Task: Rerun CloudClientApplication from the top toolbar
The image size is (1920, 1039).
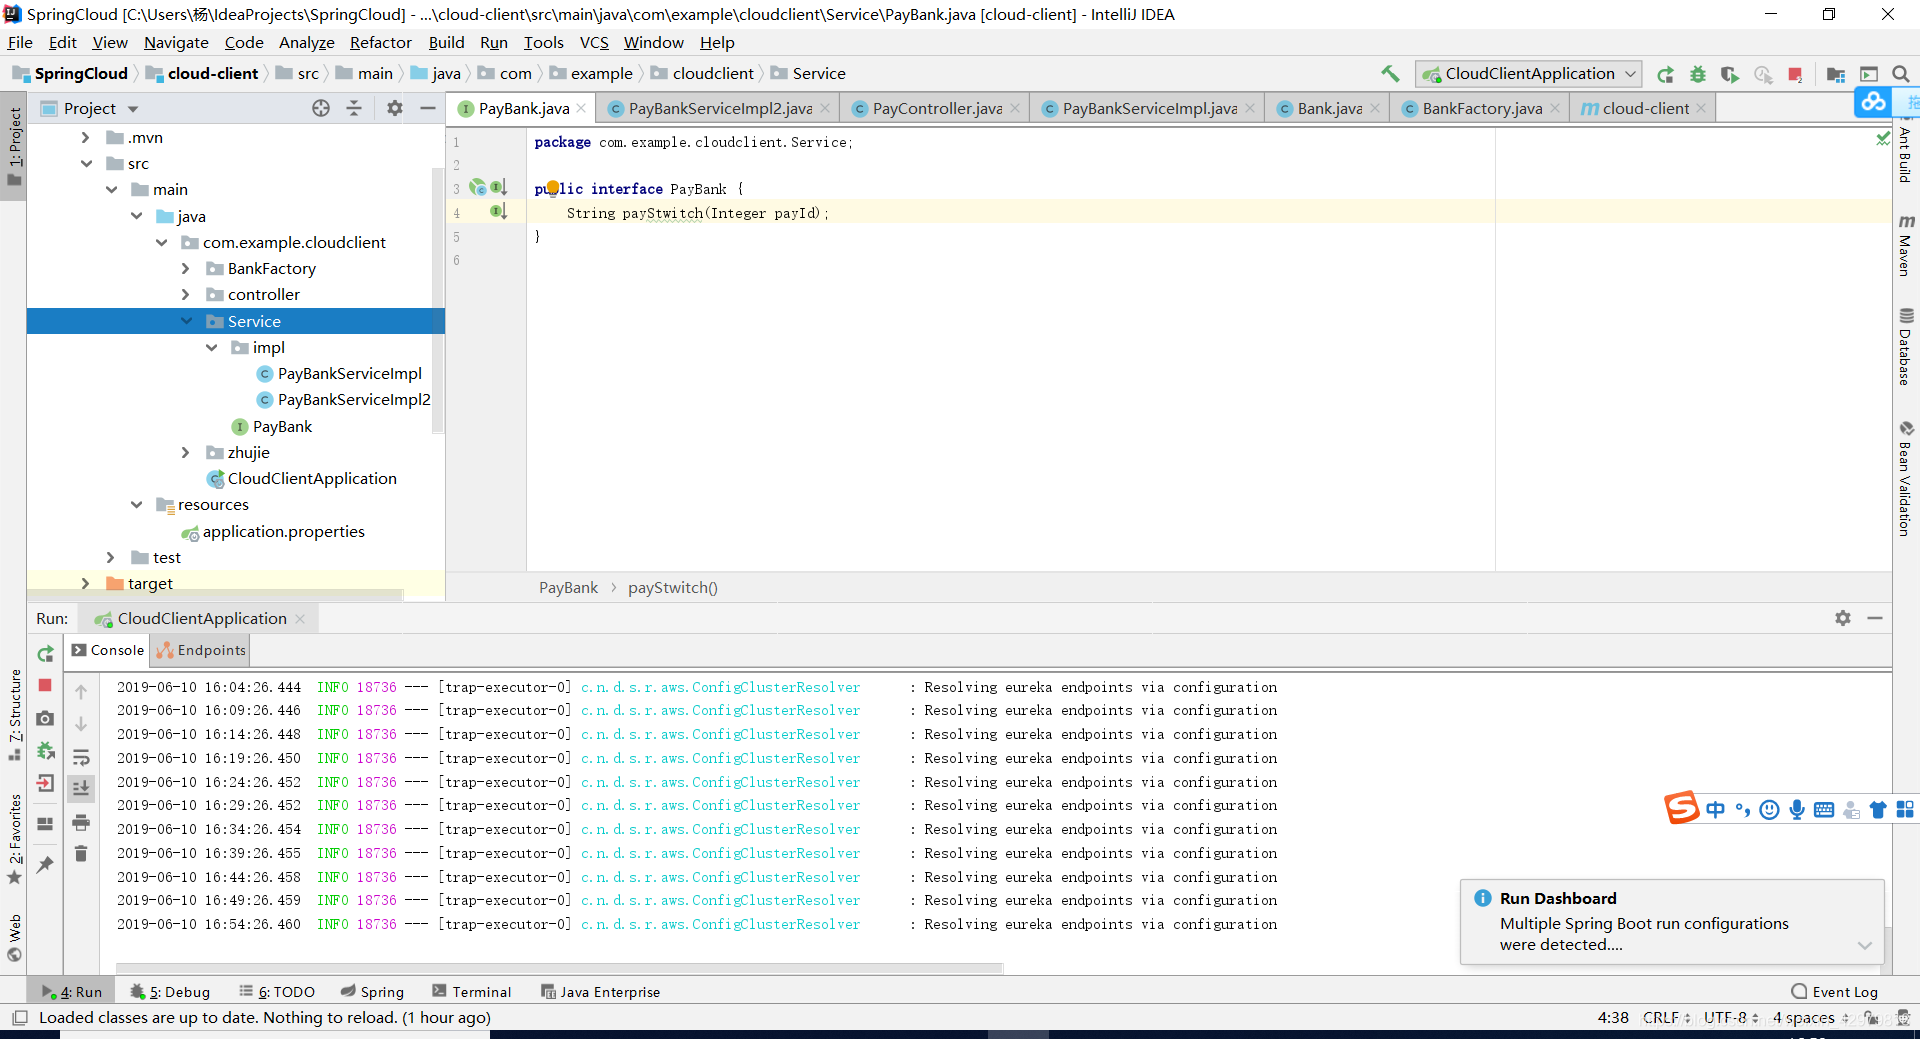Action: 1665,74
